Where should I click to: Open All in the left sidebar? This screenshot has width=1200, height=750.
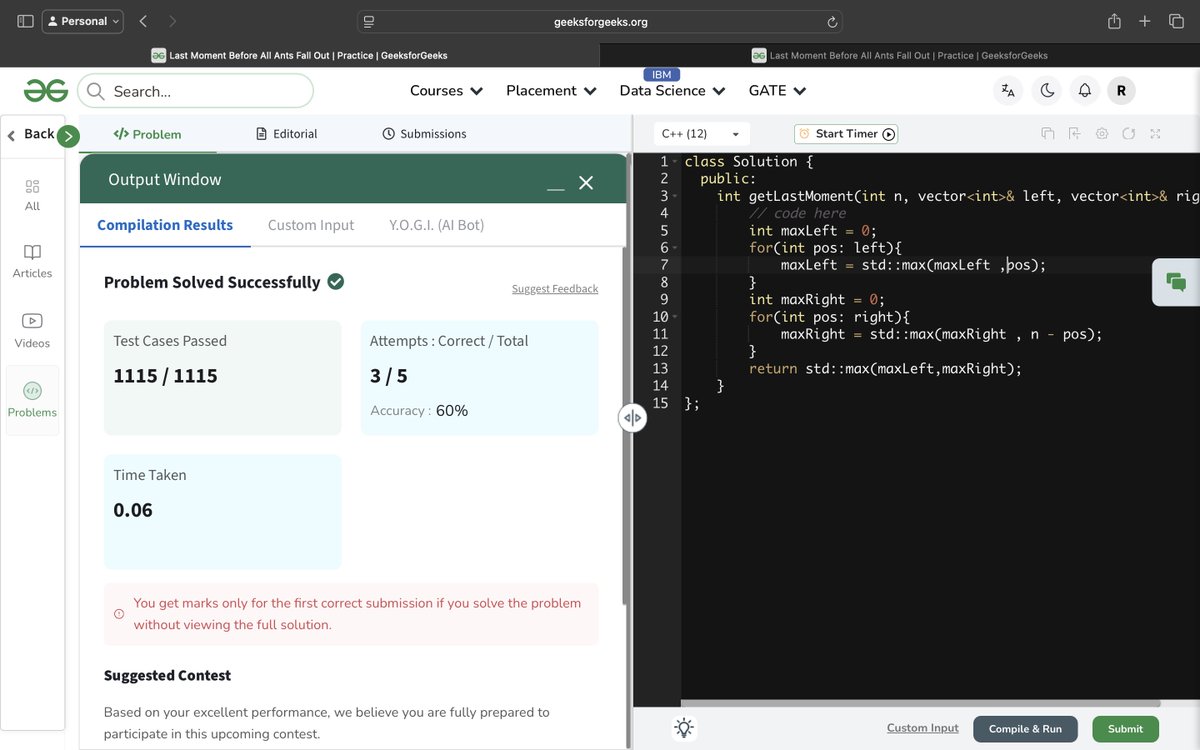(x=32, y=195)
